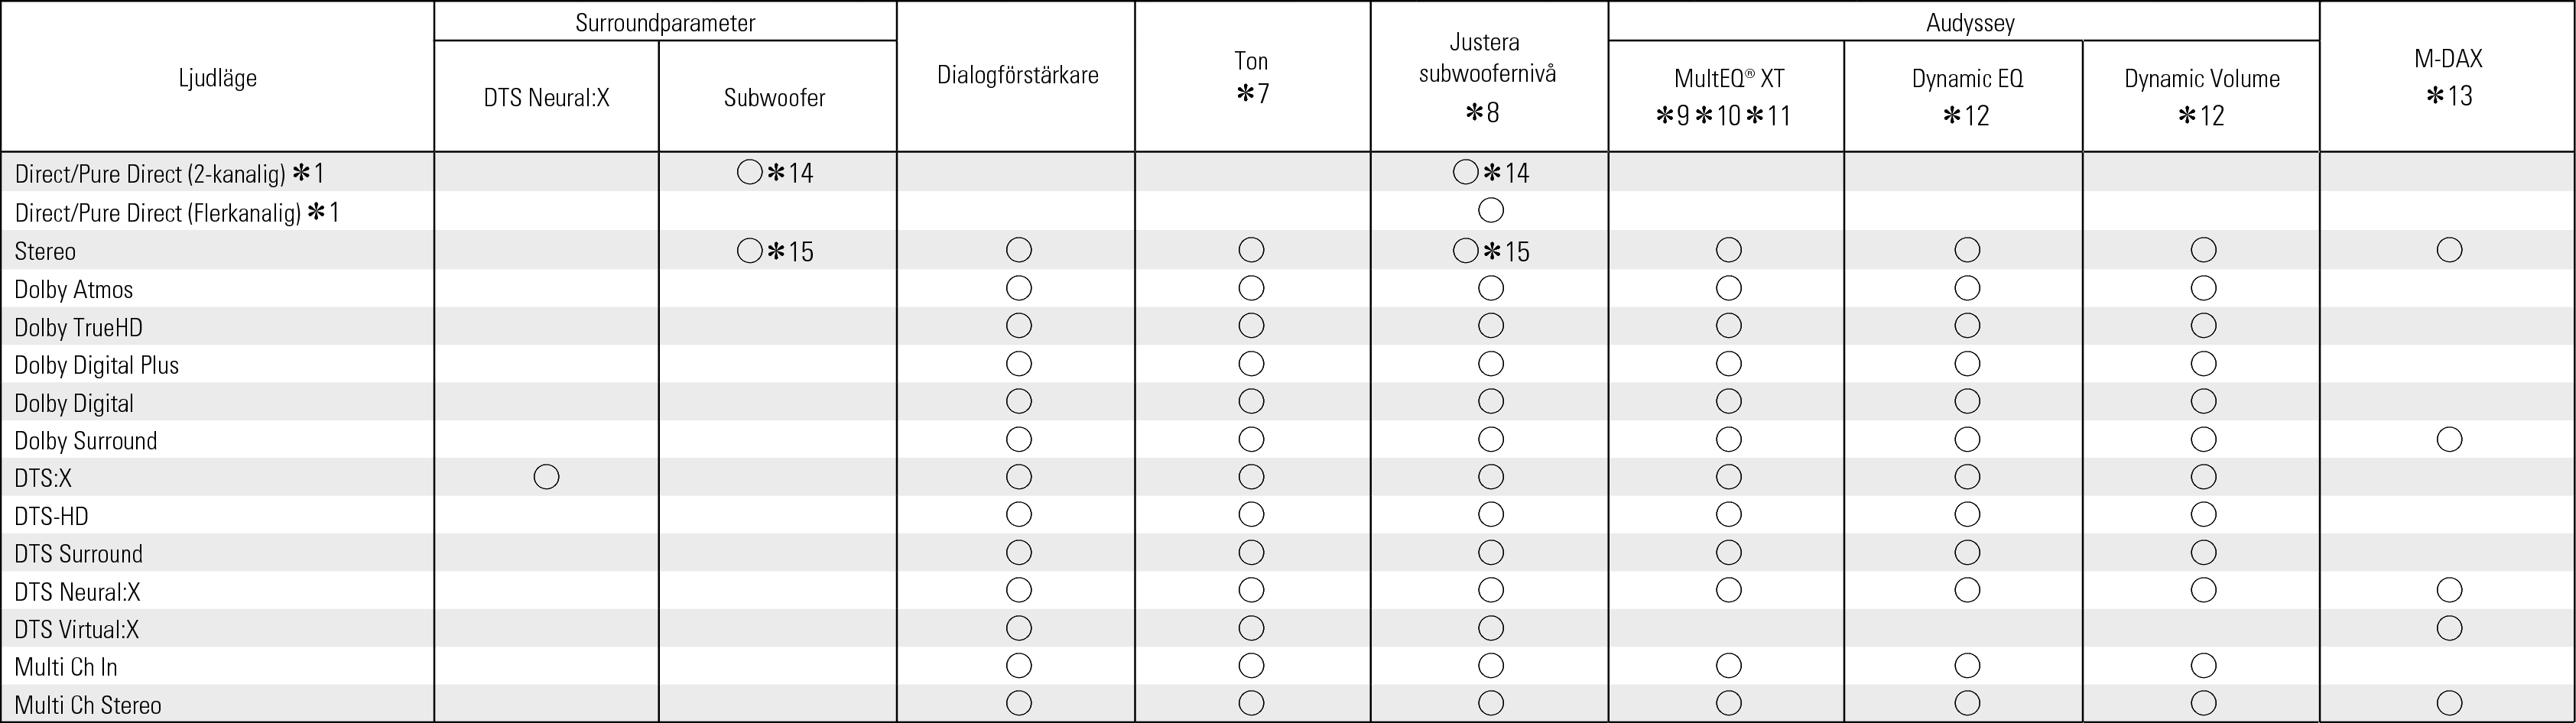
Task: Click the Dynamic EQ circle in DTS-HD row
Action: point(1967,514)
